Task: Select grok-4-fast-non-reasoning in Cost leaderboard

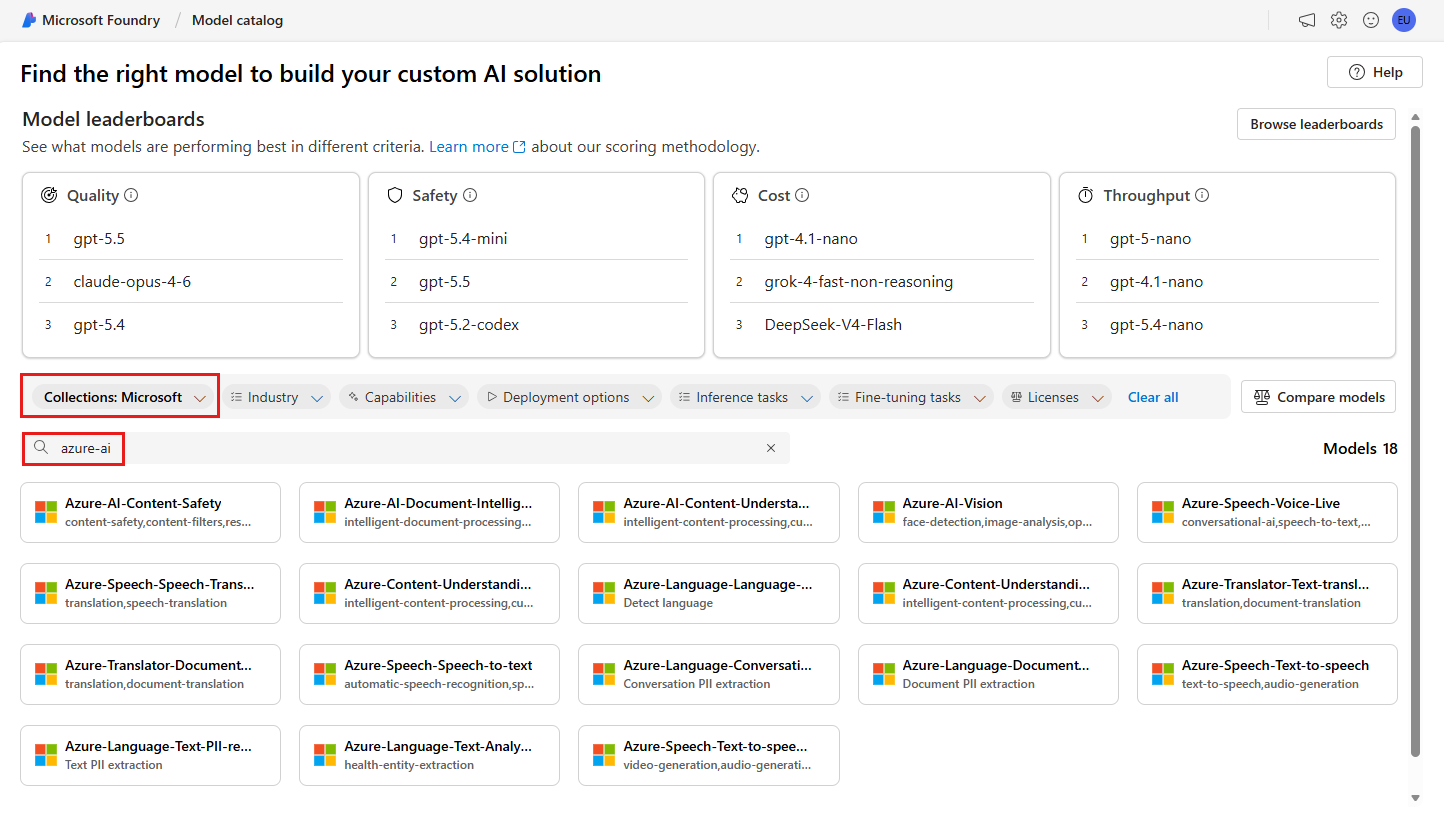Action: click(x=859, y=282)
